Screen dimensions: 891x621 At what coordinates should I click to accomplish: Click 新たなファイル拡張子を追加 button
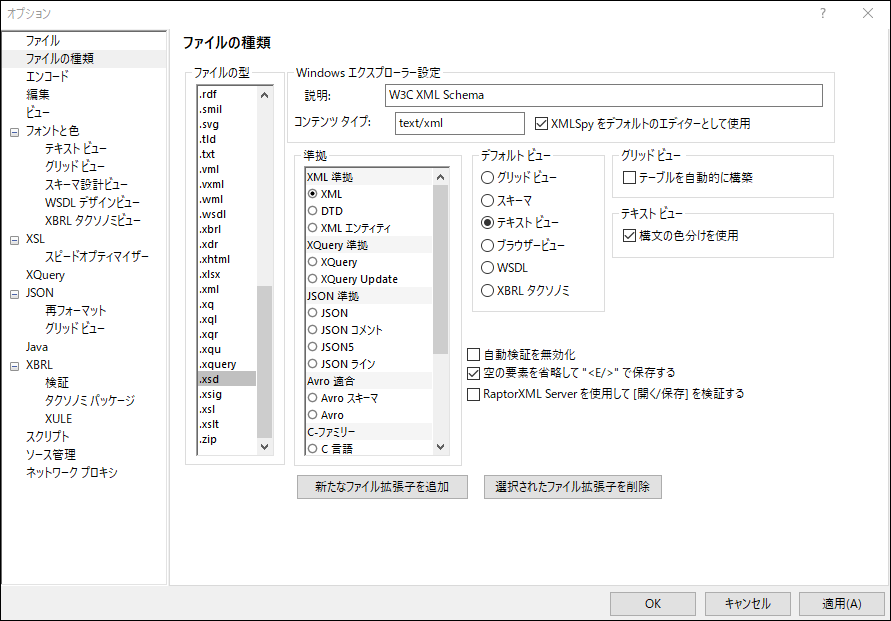tap(382, 487)
